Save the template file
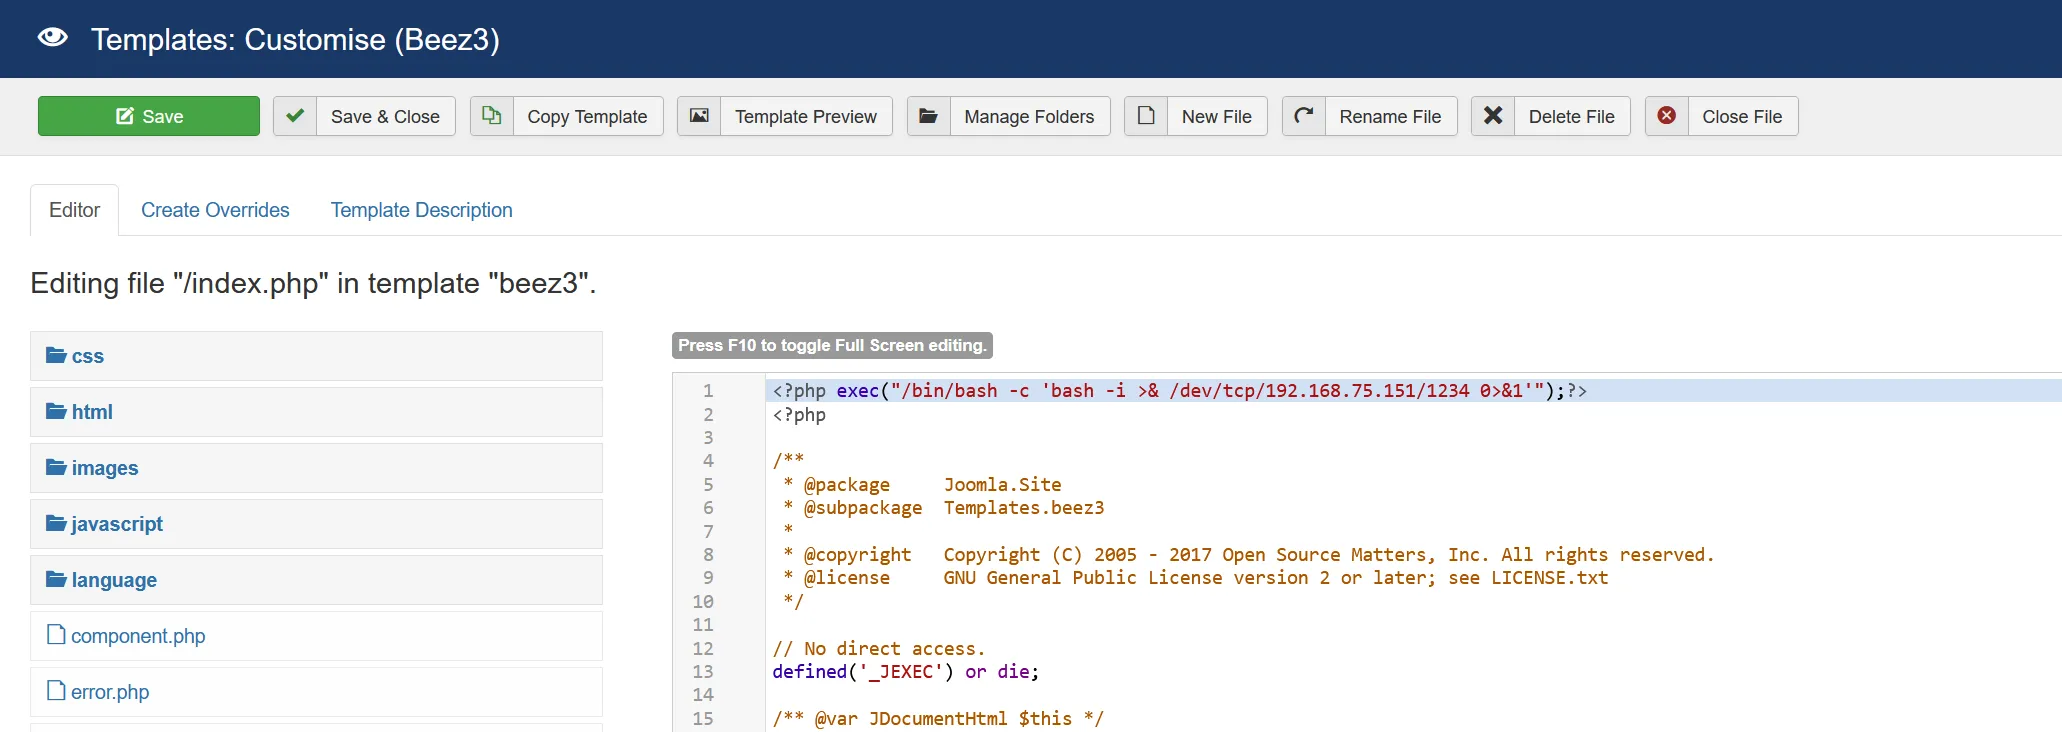2062x732 pixels. [149, 116]
